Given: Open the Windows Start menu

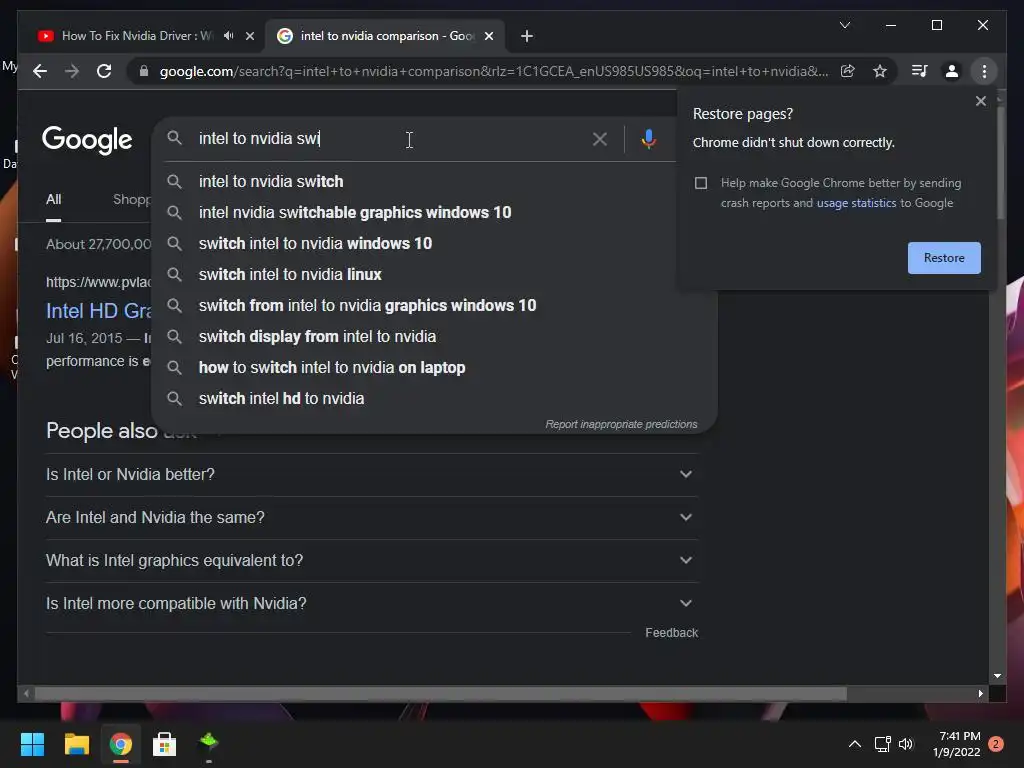Looking at the screenshot, I should (x=33, y=744).
